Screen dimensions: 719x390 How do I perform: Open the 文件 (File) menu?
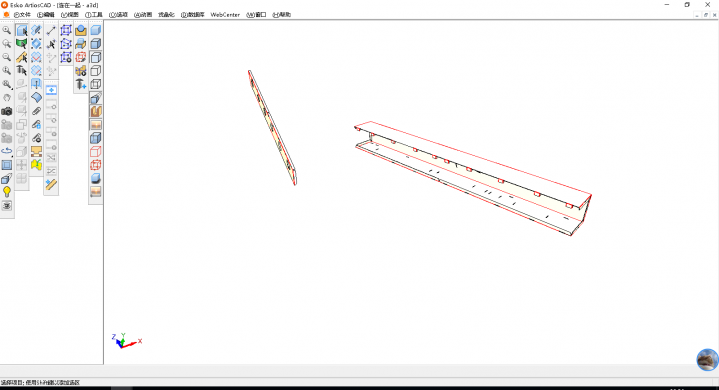pos(22,15)
